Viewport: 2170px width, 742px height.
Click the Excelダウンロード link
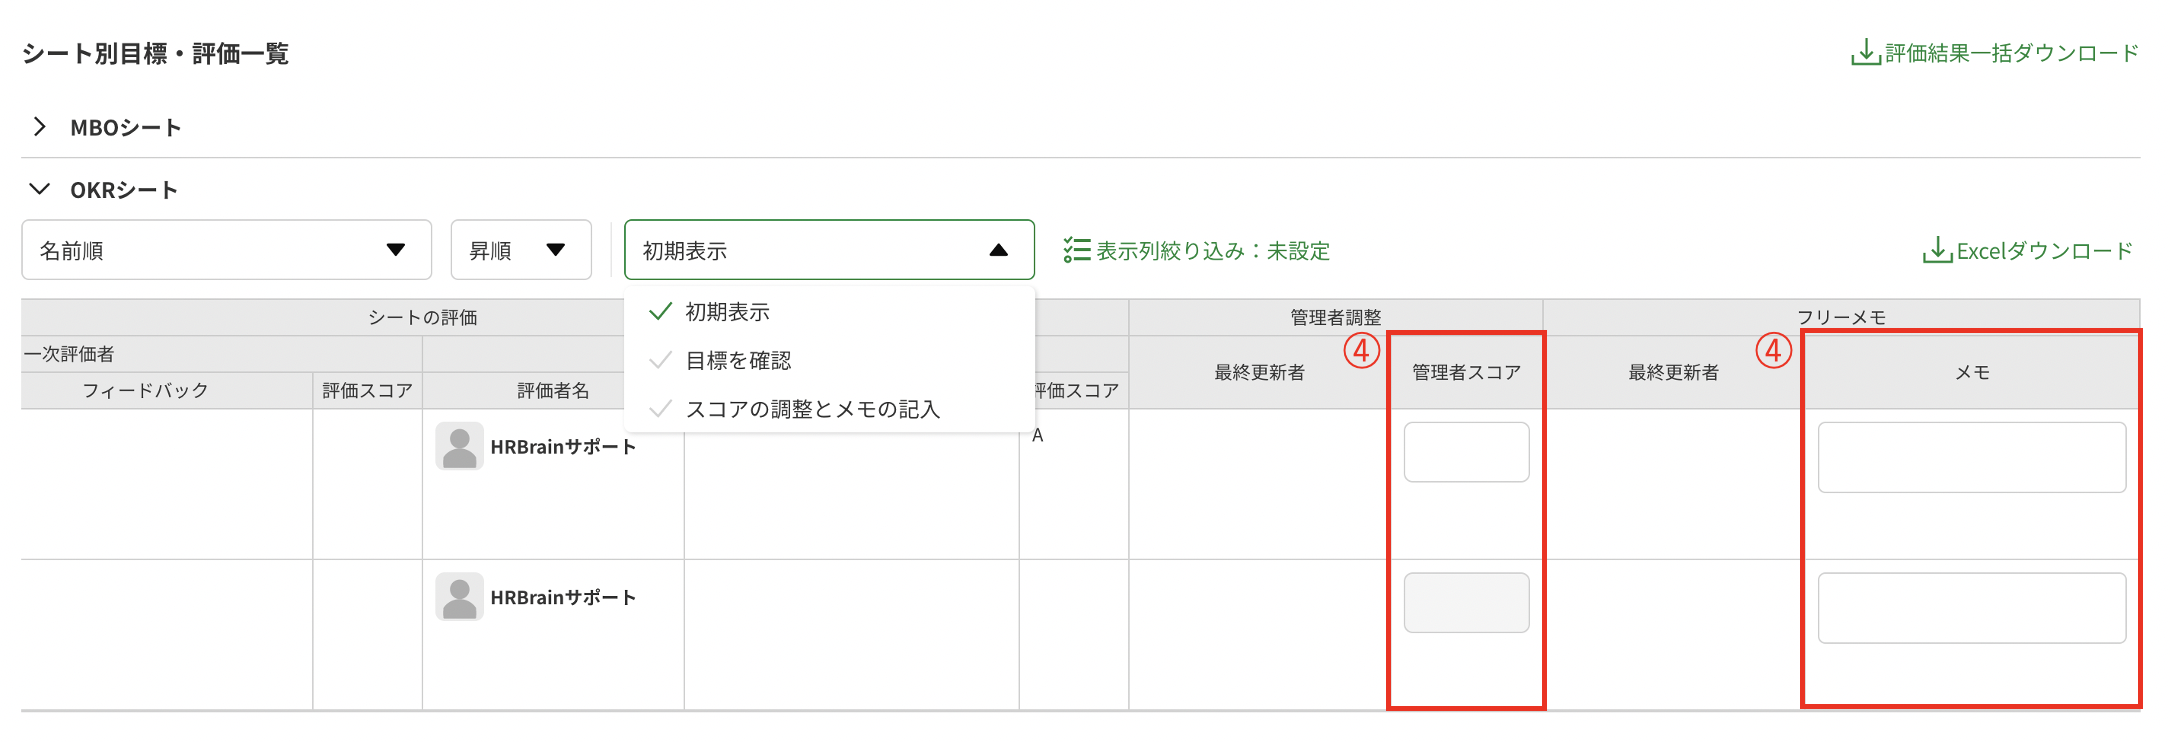pos(2044,251)
